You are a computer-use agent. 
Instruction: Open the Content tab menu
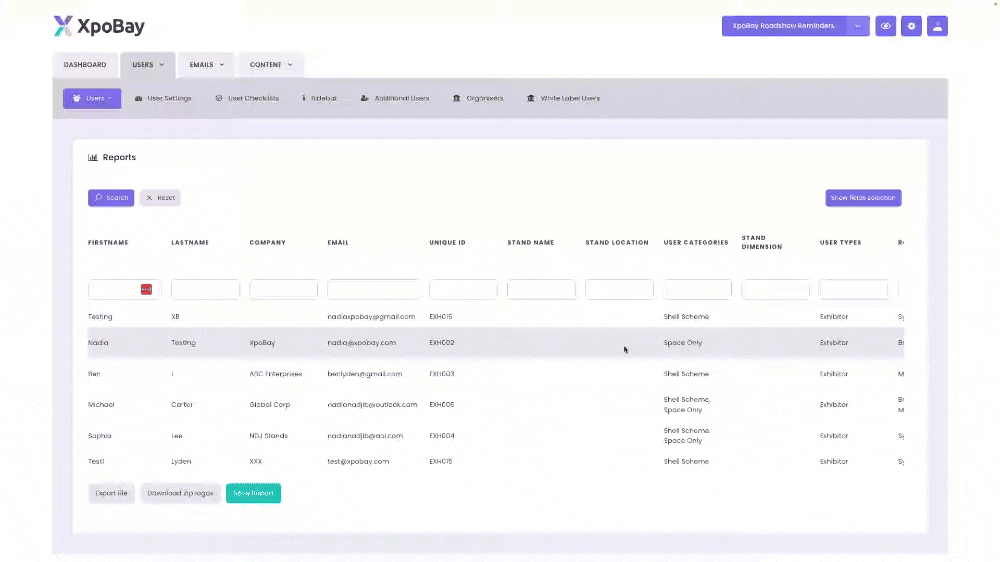coord(271,65)
